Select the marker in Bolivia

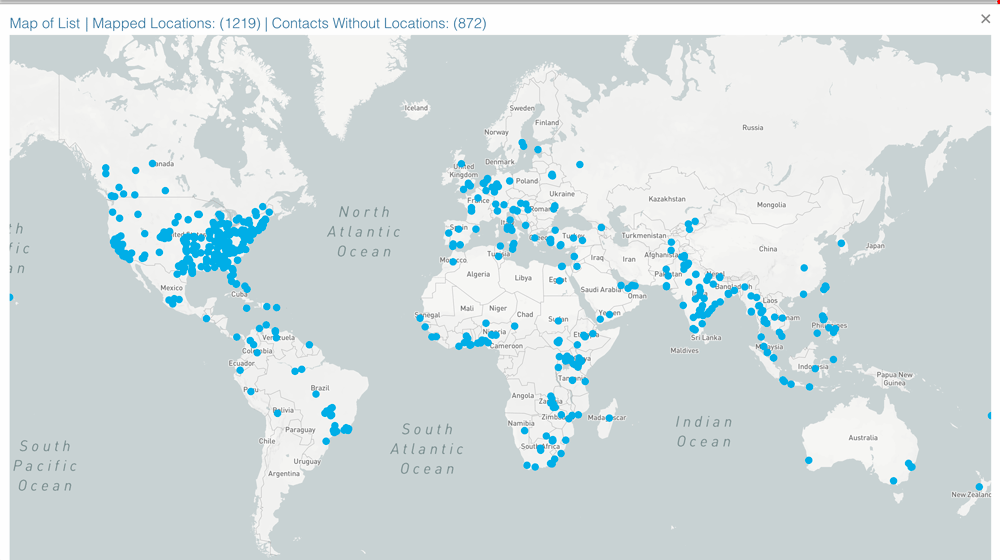click(277, 413)
